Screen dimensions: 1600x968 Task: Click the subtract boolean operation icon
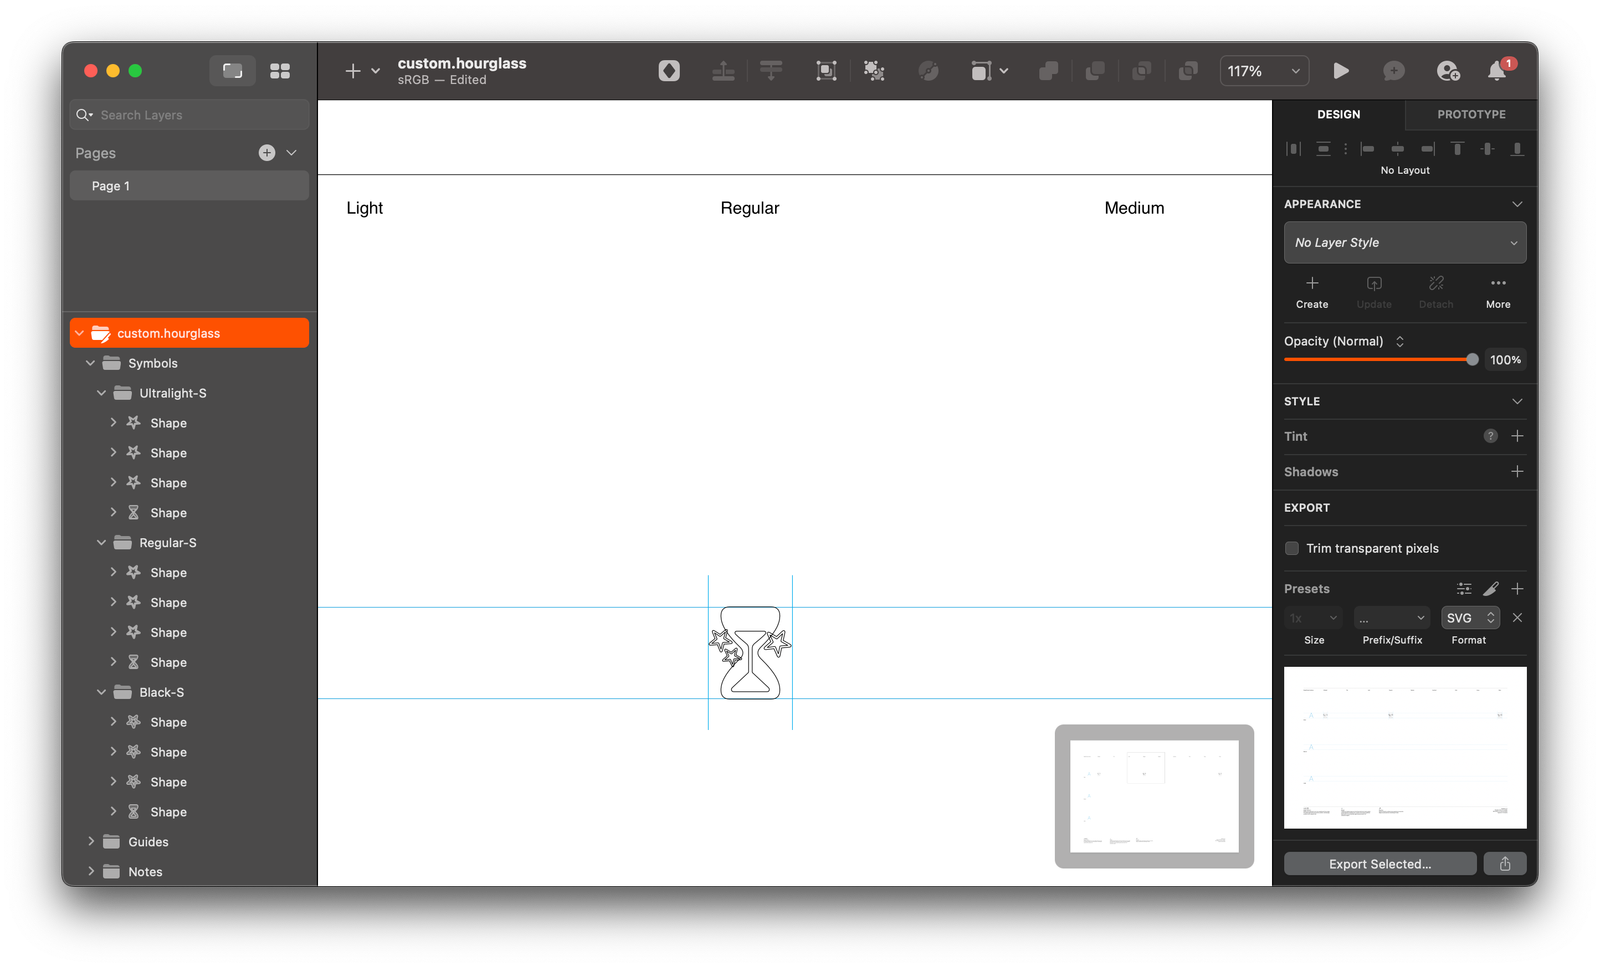(1095, 71)
